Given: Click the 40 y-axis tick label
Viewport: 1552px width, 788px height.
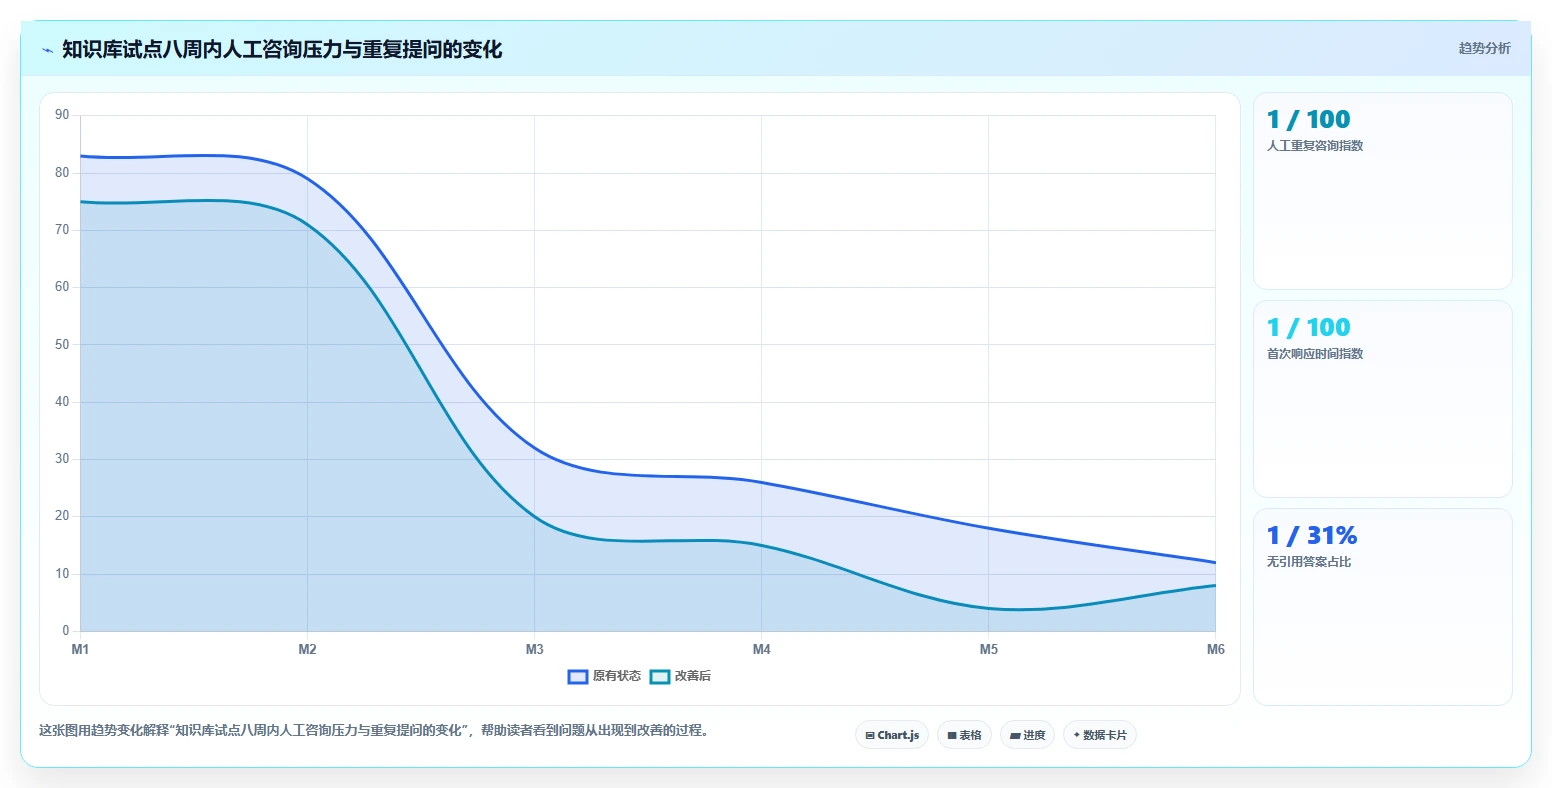Looking at the screenshot, I should tap(62, 402).
